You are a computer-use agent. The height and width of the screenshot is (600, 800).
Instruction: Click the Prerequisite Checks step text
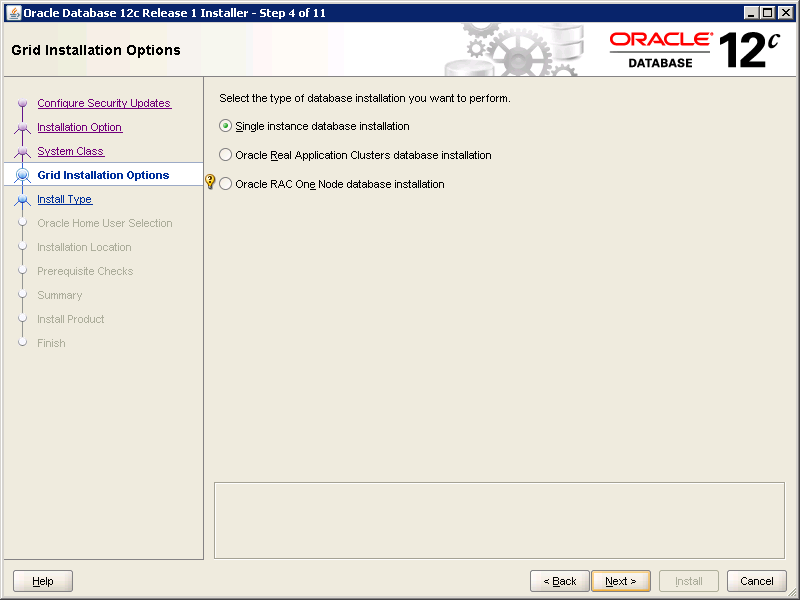(x=85, y=271)
